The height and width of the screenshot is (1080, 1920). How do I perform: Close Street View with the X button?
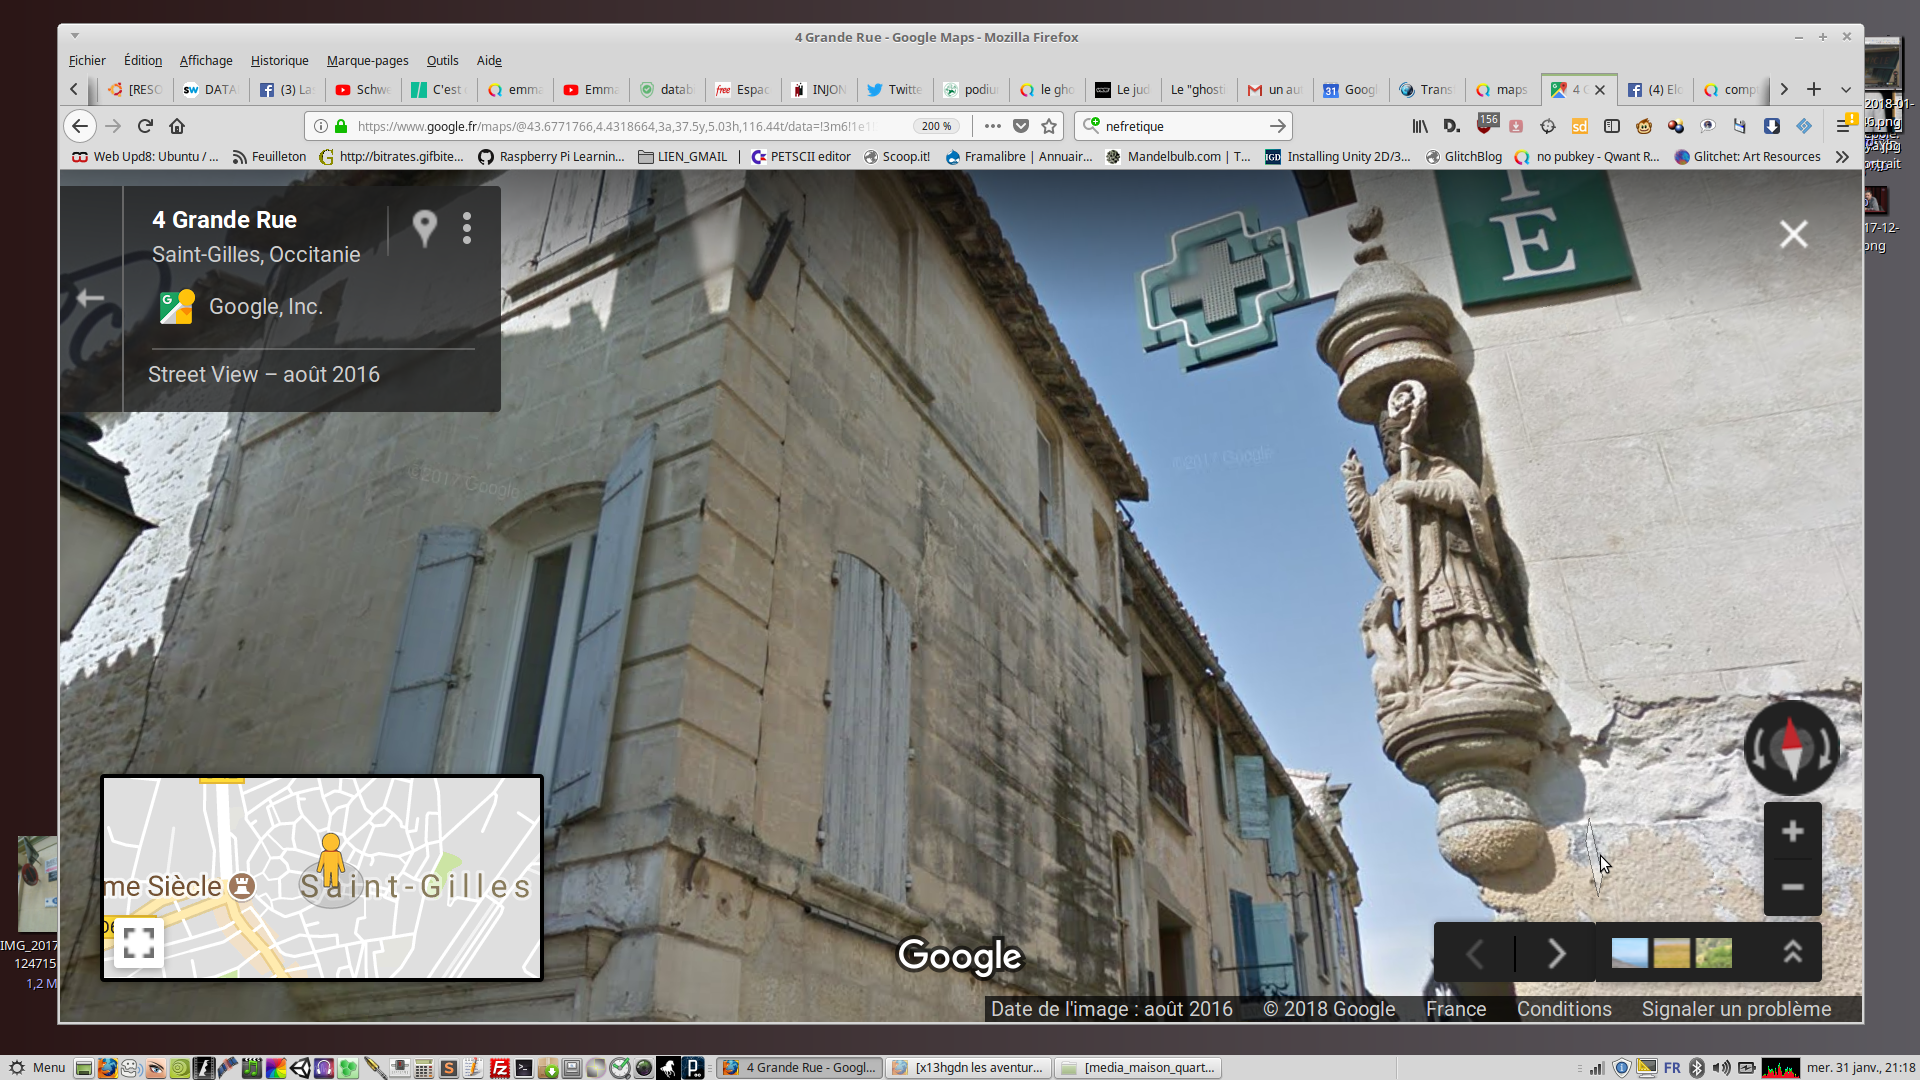click(1793, 234)
